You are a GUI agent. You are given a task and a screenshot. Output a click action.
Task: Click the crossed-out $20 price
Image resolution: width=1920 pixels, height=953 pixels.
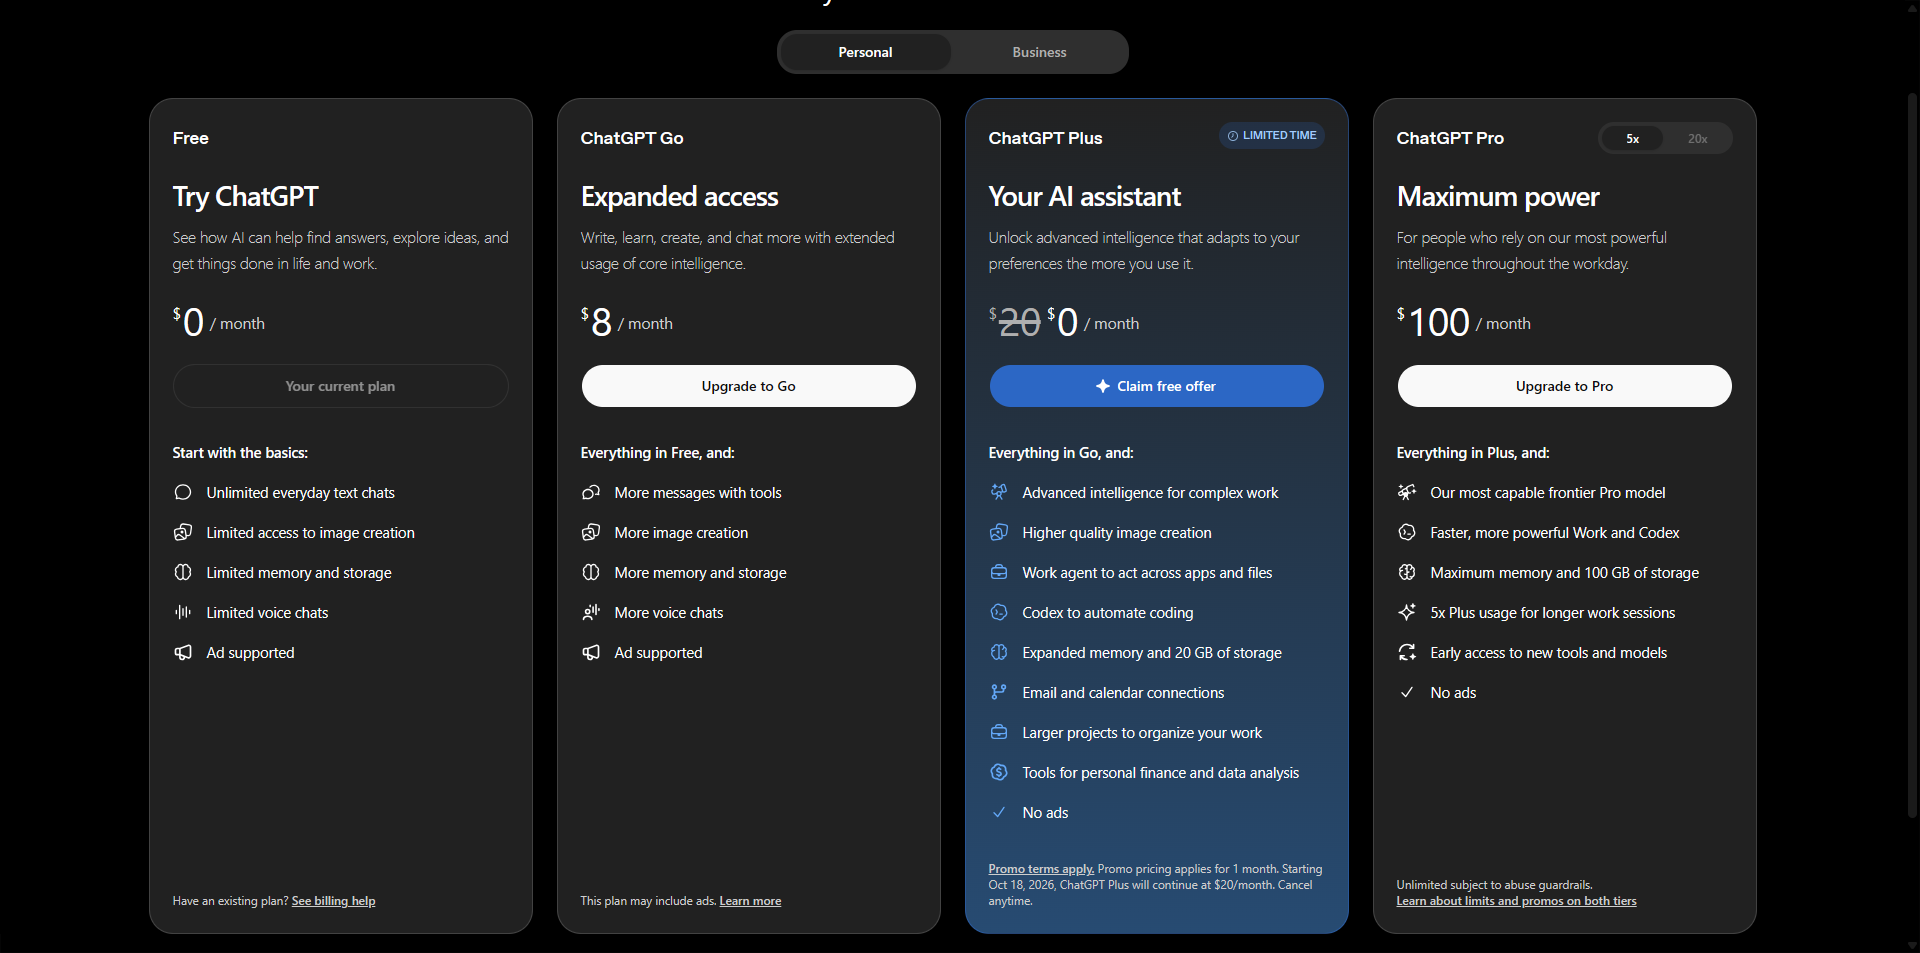(1015, 322)
